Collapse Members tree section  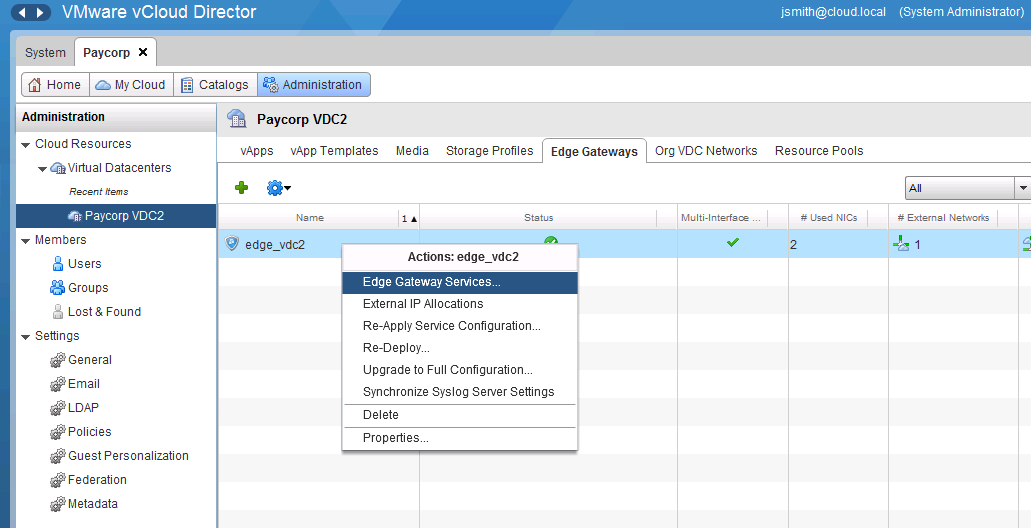[26, 241]
